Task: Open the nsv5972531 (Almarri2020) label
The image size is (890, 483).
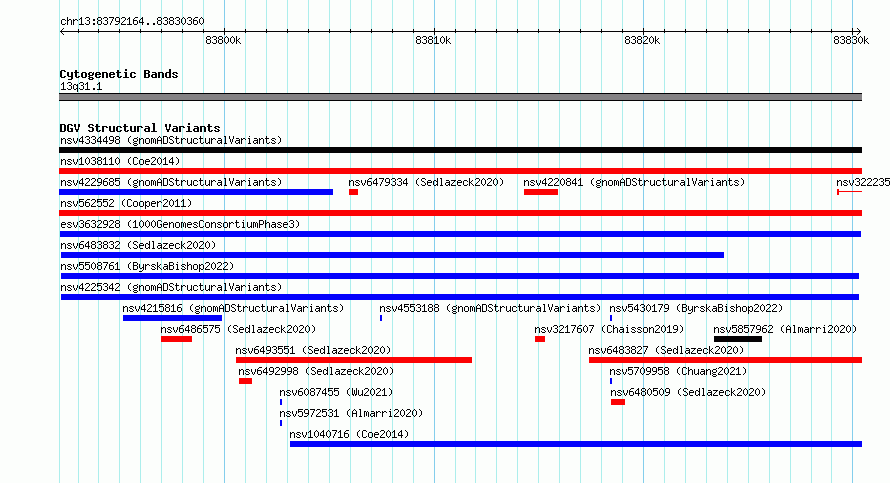Action: (351, 413)
